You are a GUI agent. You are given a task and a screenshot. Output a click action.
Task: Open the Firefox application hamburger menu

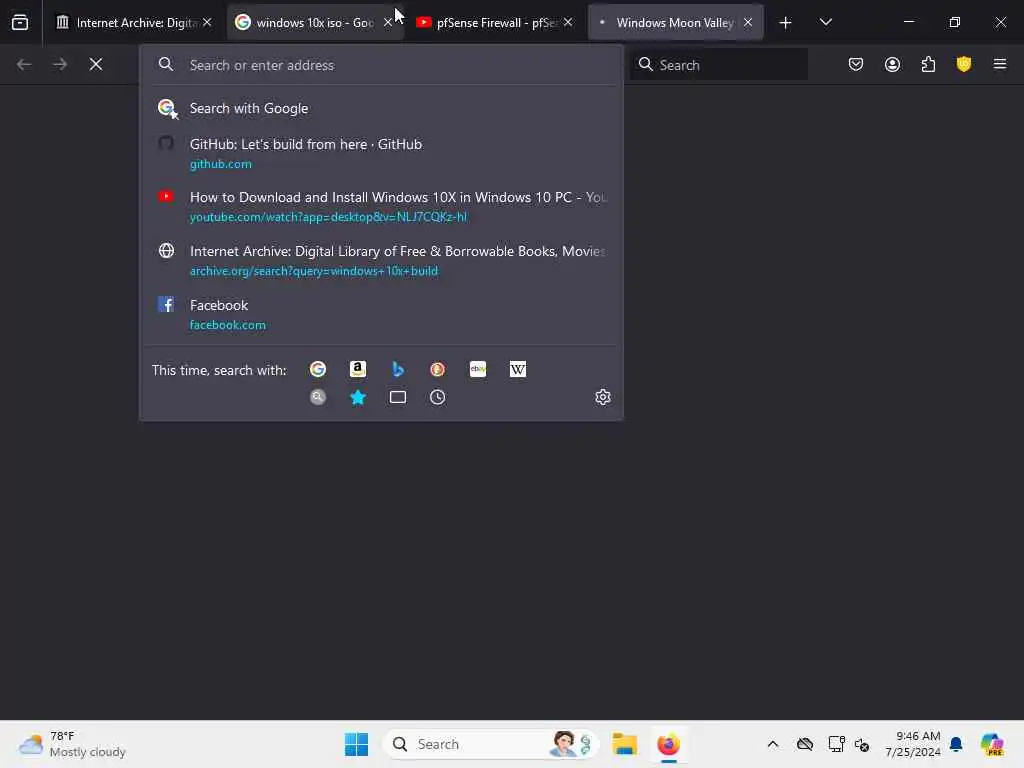1000,64
